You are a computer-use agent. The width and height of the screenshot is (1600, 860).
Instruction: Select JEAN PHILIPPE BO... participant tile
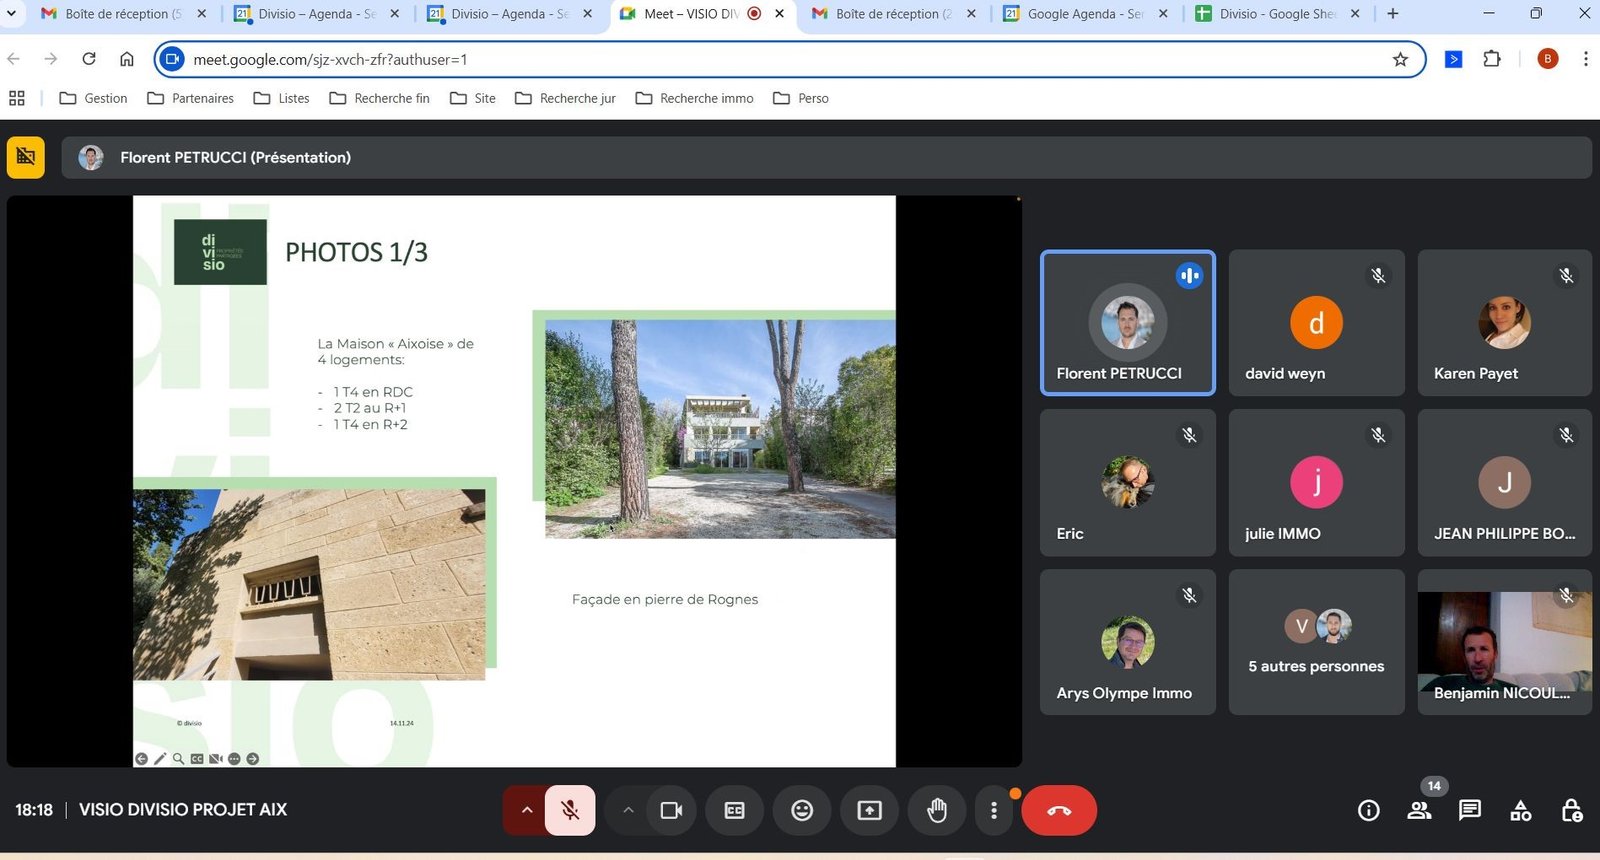1504,482
